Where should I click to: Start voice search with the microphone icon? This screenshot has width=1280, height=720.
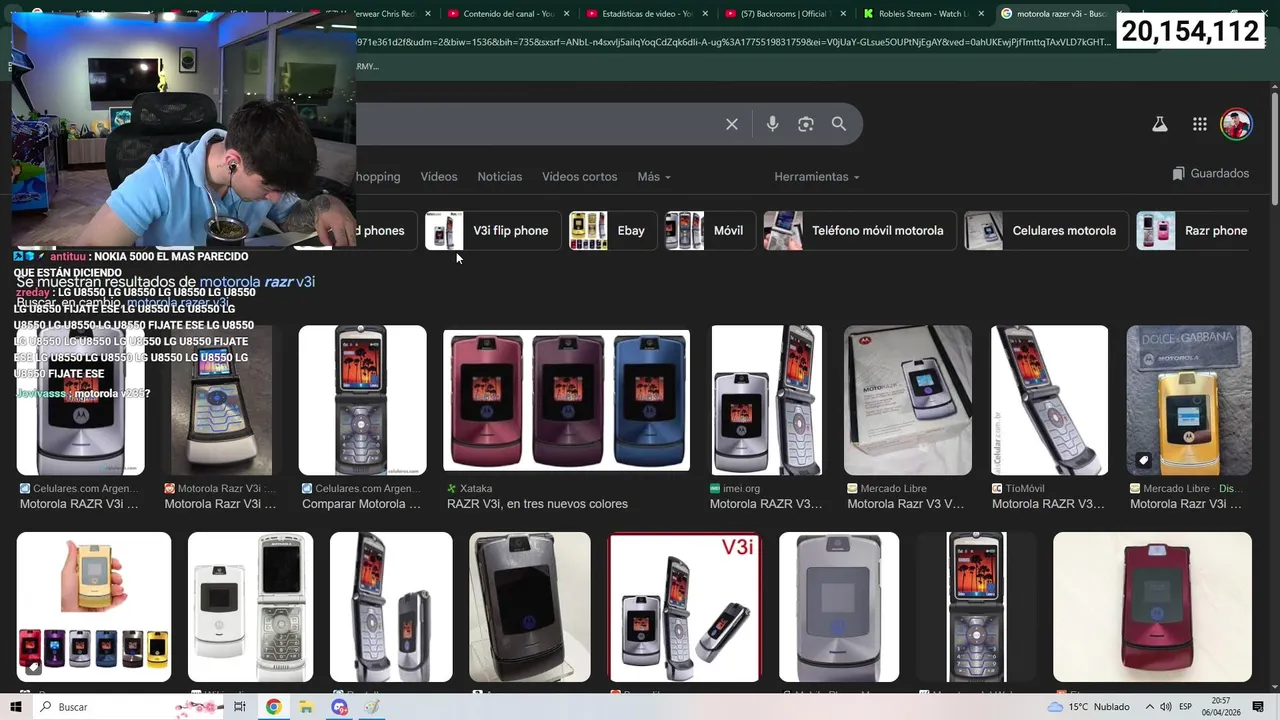tap(772, 124)
